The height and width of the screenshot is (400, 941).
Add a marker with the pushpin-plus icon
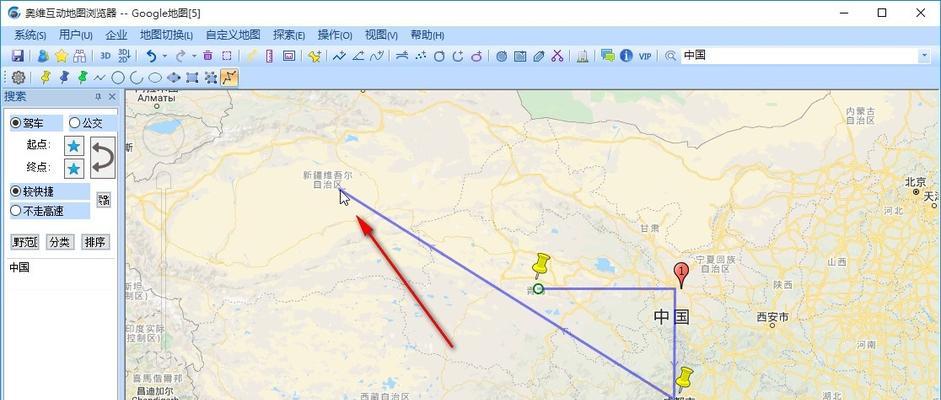click(x=314, y=56)
